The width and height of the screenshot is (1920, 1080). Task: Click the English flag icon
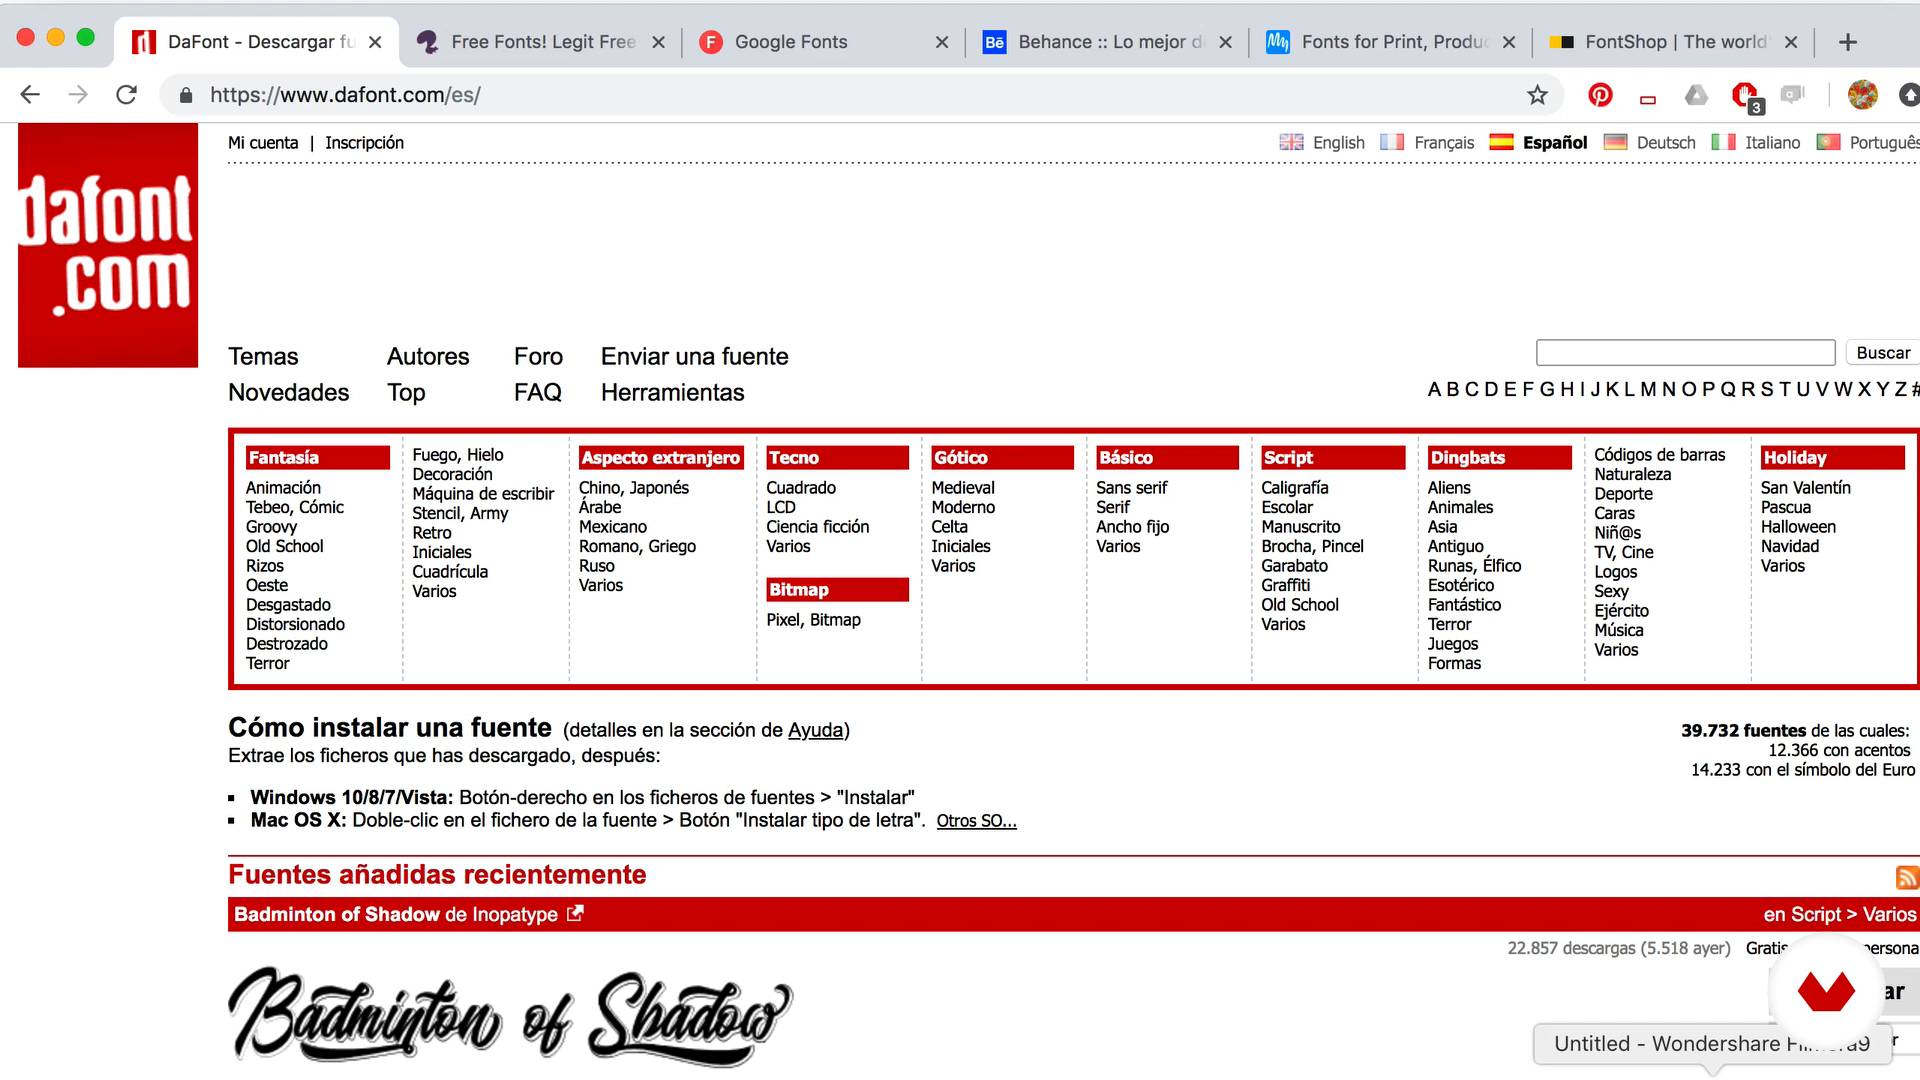[1291, 142]
